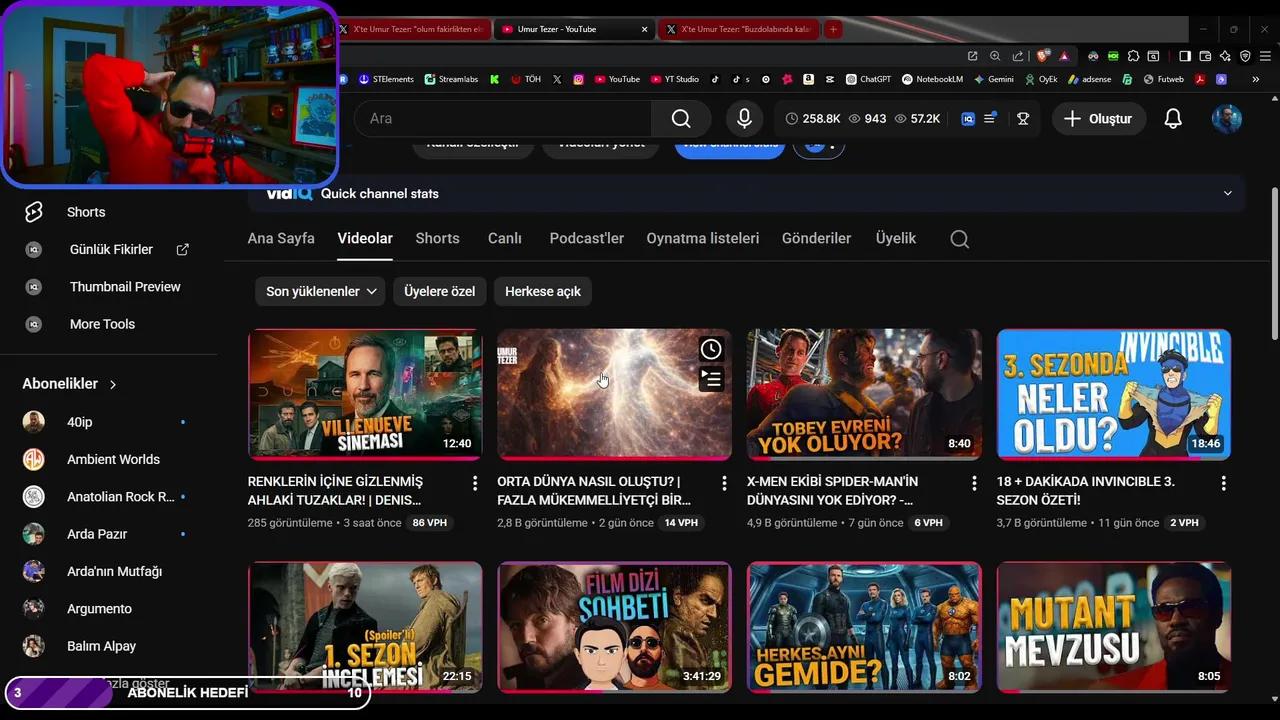
Task: Open Brave Wallet icon in toolbar
Action: [x=1205, y=56]
